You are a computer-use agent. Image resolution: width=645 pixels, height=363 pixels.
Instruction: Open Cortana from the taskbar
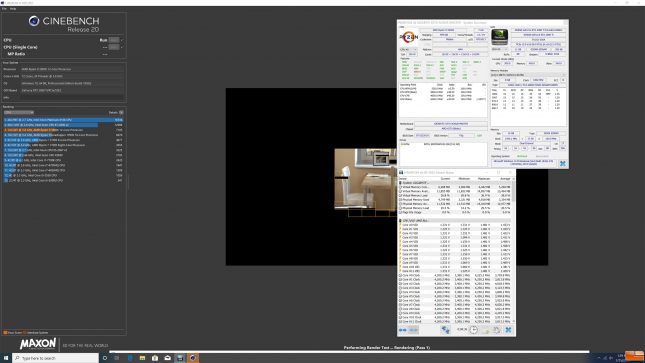click(104, 358)
